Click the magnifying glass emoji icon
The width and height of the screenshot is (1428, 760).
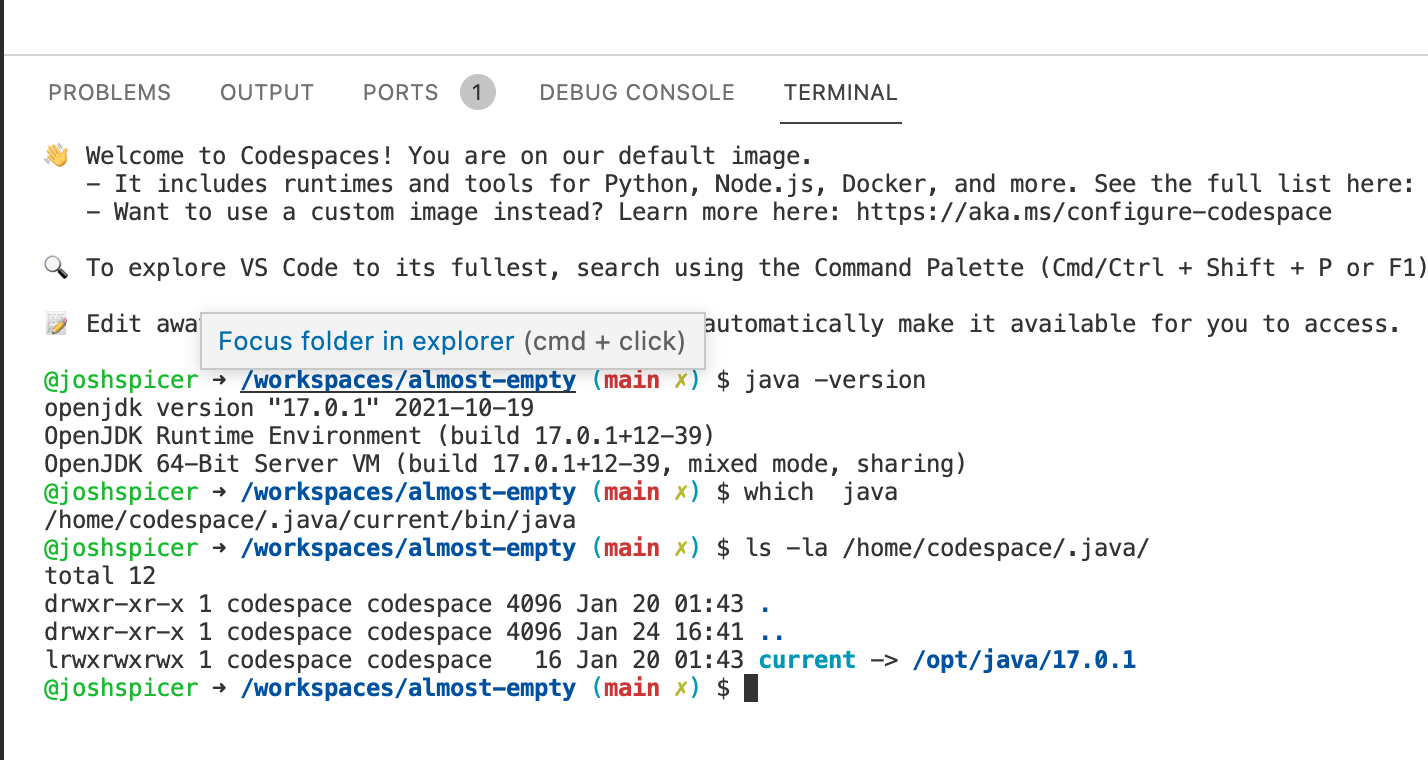tap(56, 267)
